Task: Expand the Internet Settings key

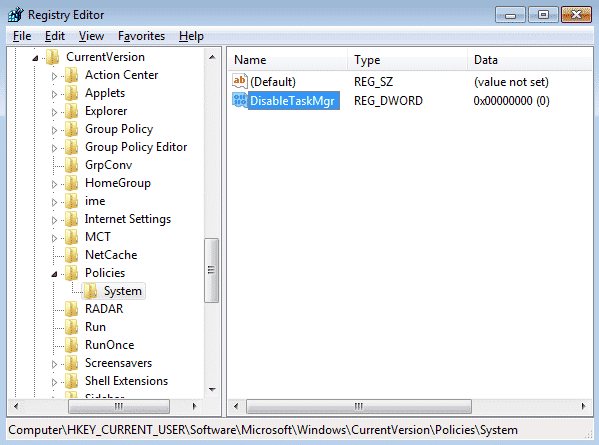Action: pyautogui.click(x=54, y=220)
